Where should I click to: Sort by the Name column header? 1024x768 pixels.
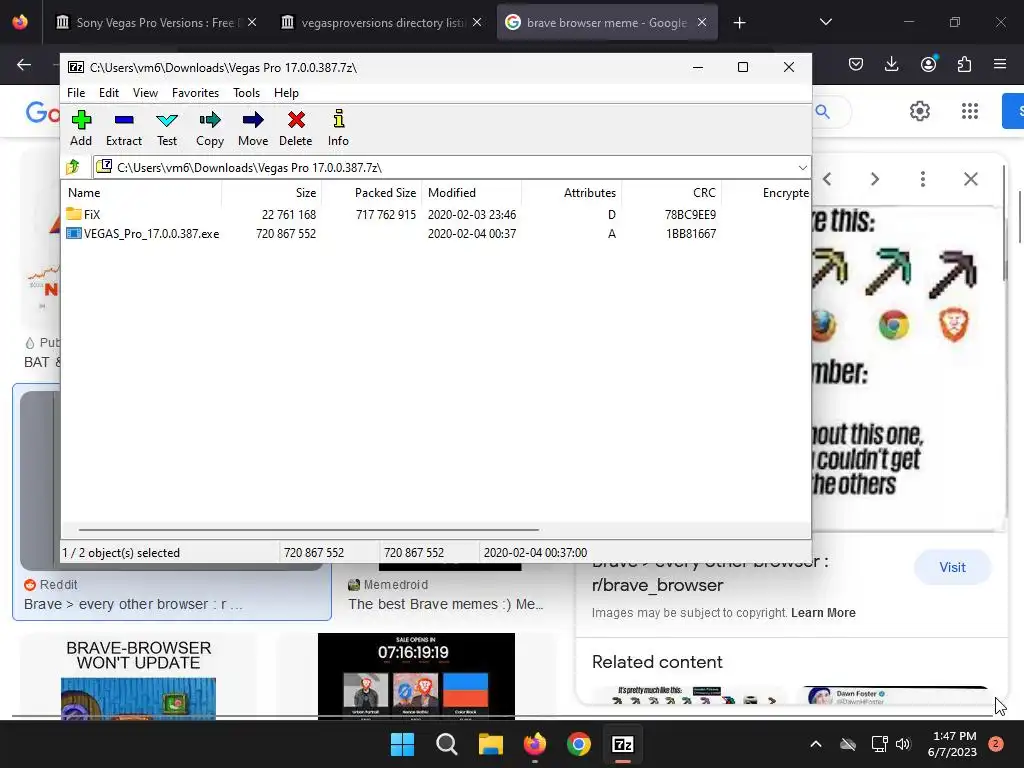(x=142, y=193)
